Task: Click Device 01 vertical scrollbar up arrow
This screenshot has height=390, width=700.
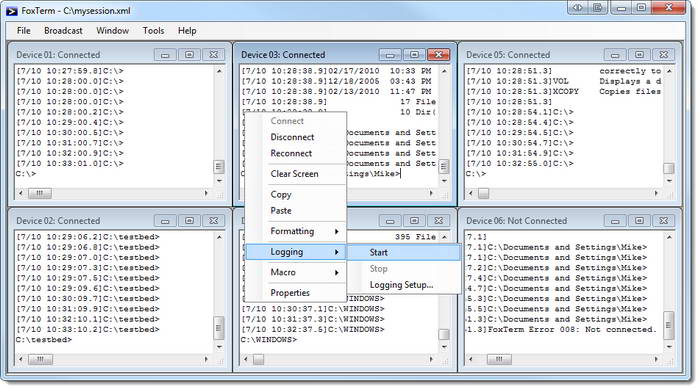Action: 219,71
